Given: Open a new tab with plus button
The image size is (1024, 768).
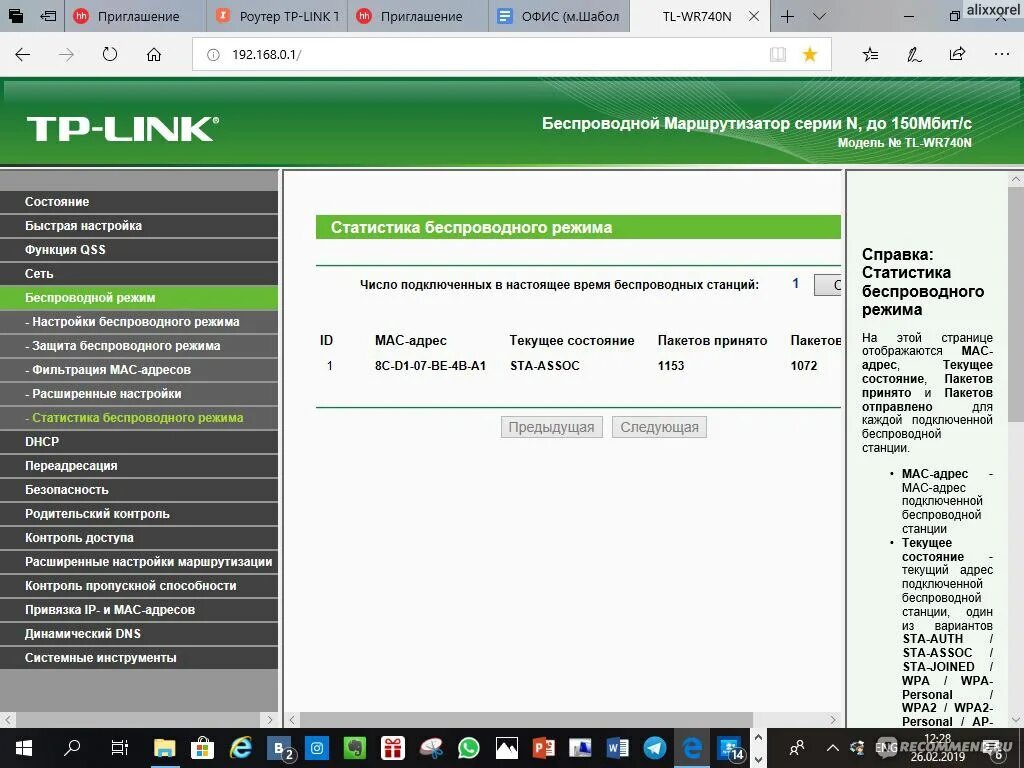Looking at the screenshot, I should click(x=788, y=16).
